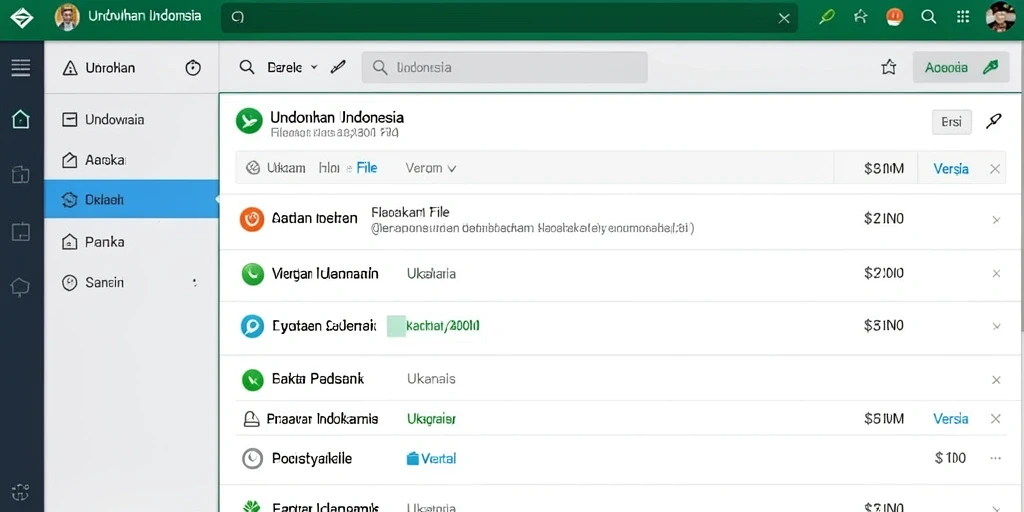
Task: Click the pin icon next to Ersi
Action: [x=993, y=121]
